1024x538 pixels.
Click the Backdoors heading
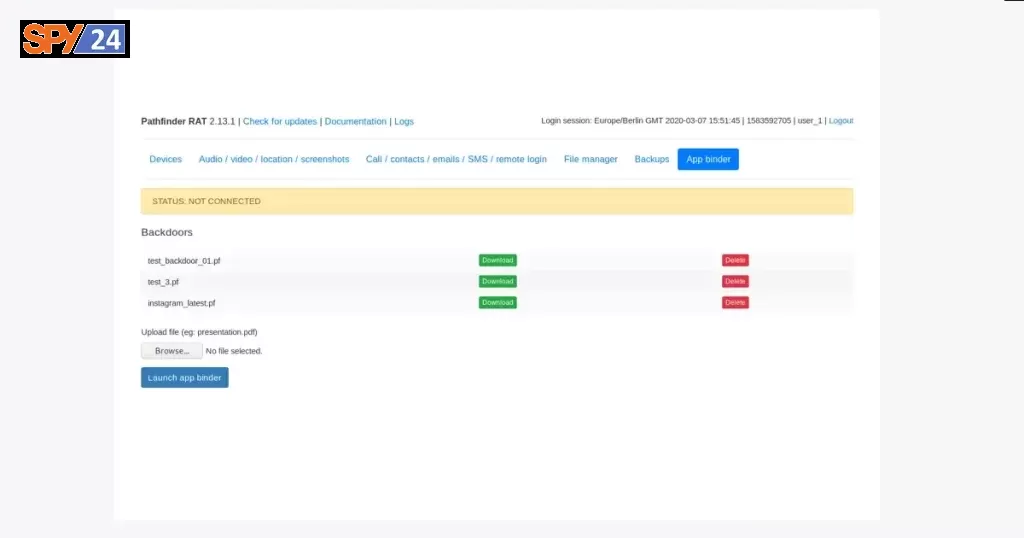point(167,232)
